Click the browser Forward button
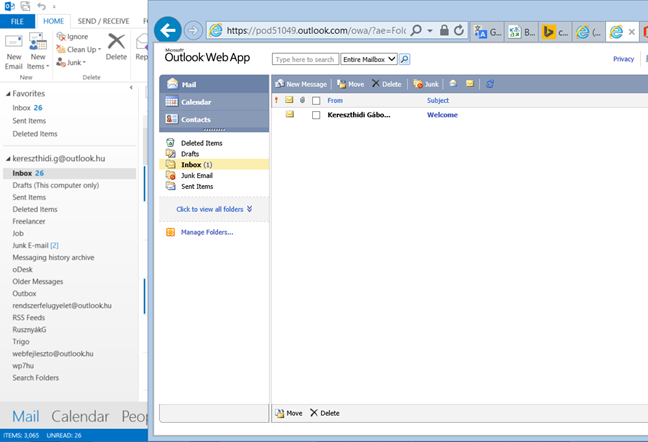This screenshot has width=648, height=442. 193,30
